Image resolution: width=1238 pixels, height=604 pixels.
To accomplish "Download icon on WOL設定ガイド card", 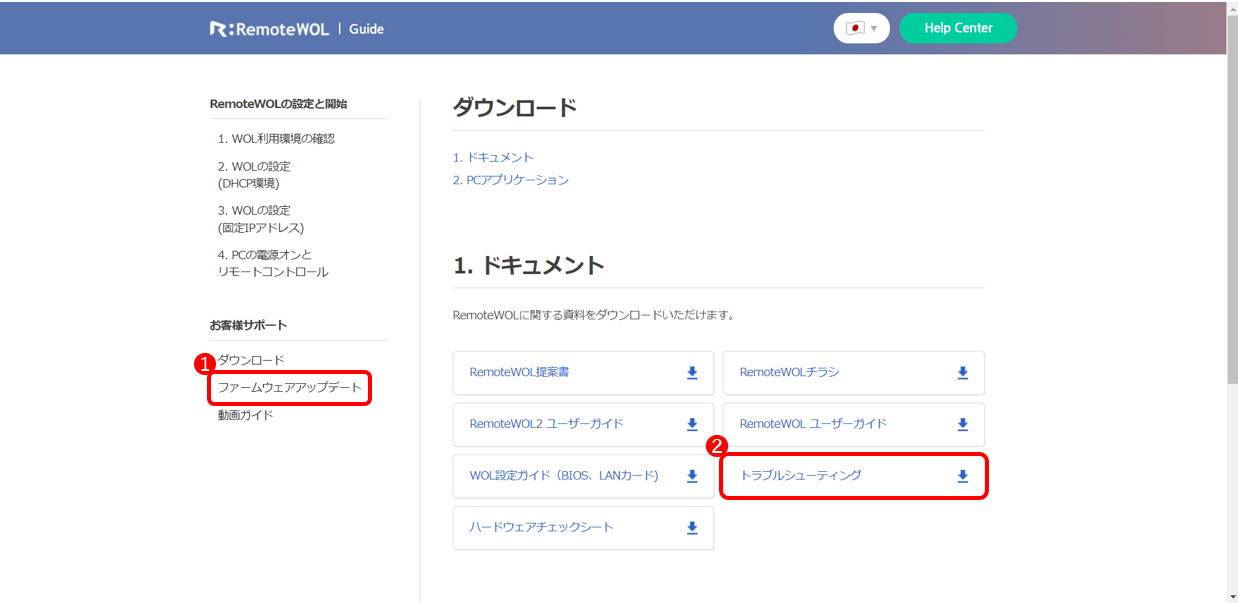I will [x=692, y=476].
